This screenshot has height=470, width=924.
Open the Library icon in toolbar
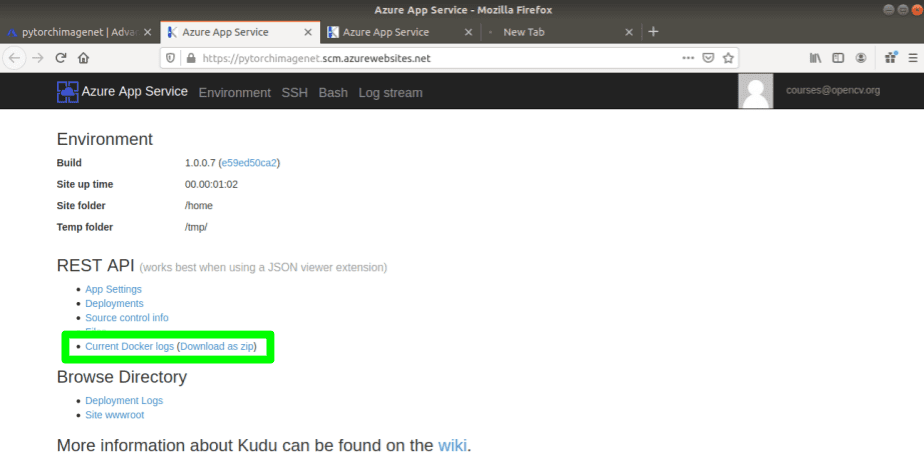(x=816, y=58)
